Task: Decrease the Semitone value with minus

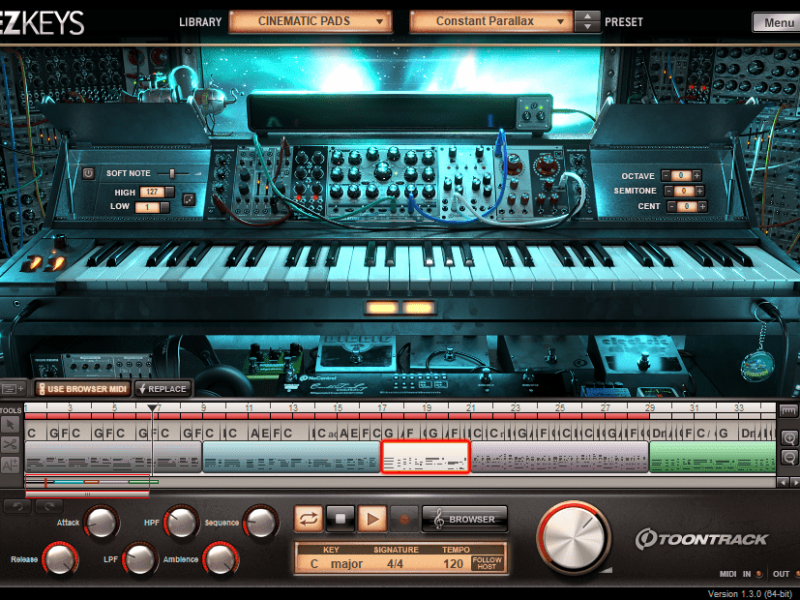Action: tap(668, 191)
